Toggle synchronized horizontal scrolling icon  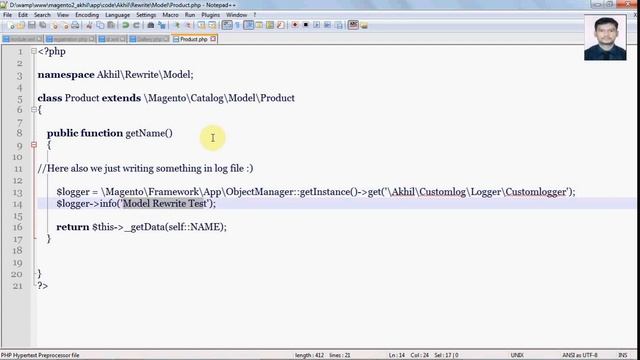point(212,25)
